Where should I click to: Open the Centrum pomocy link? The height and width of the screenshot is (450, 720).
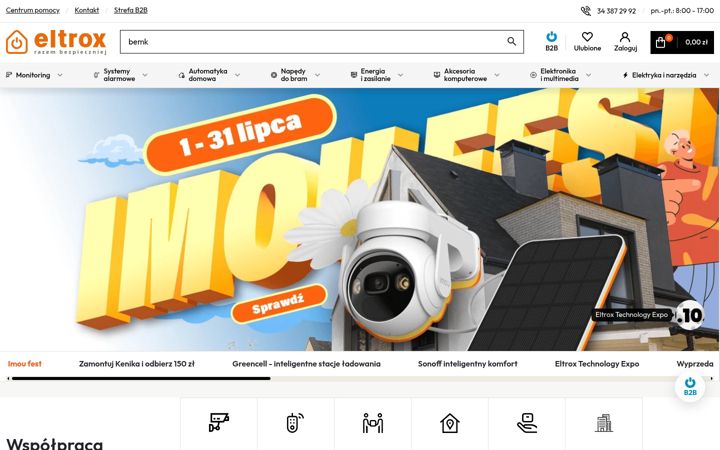(x=33, y=10)
